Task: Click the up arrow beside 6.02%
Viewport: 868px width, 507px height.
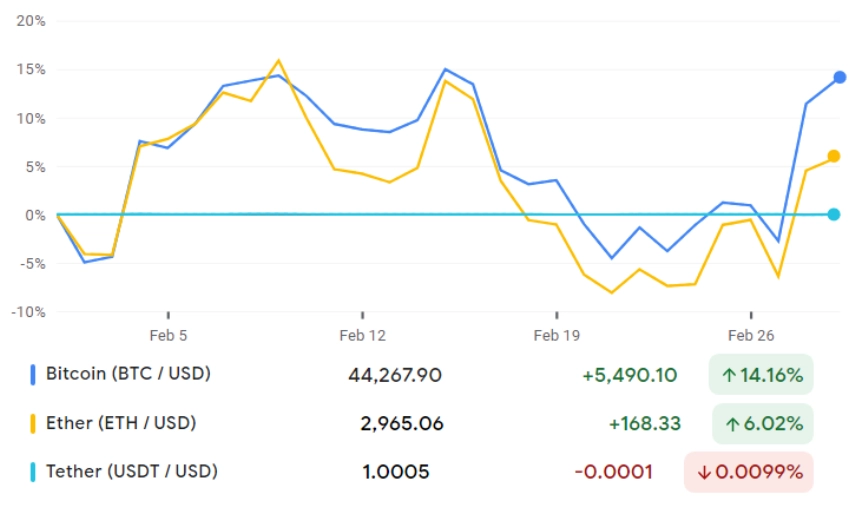Action: pyautogui.click(x=732, y=425)
